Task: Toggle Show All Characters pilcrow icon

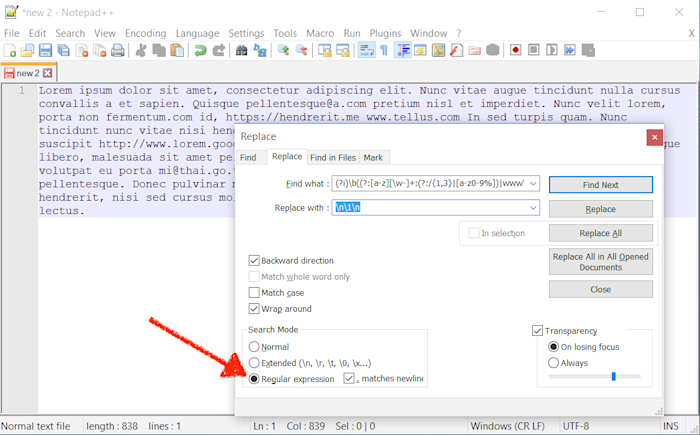Action: point(384,50)
